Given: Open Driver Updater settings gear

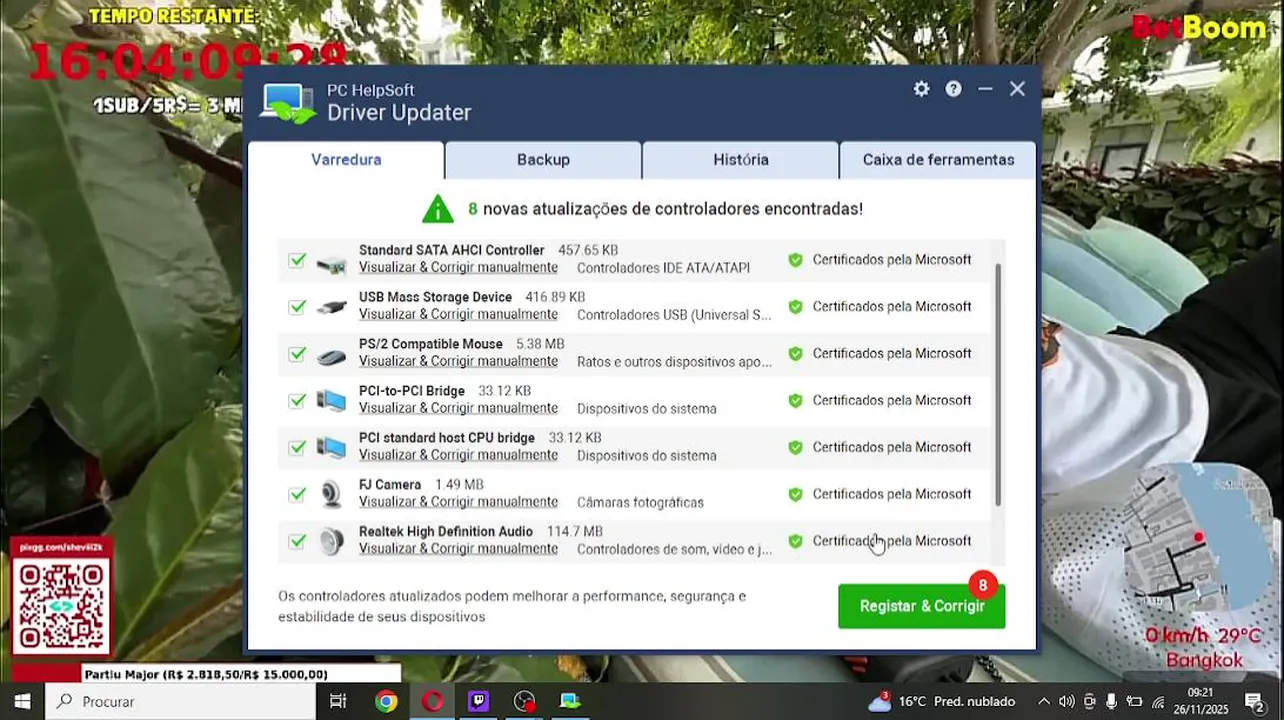Looking at the screenshot, I should [921, 89].
